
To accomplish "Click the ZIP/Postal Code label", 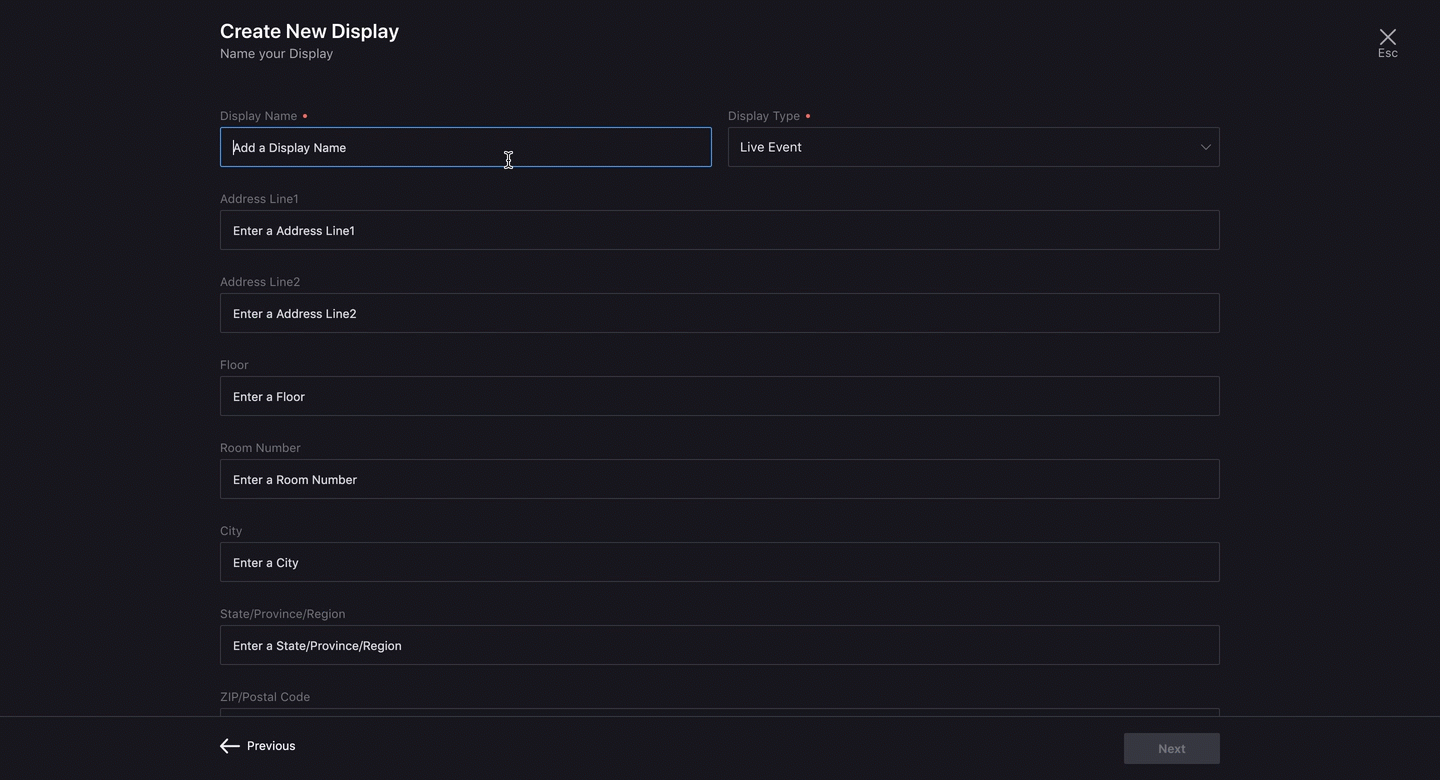I will 265,697.
